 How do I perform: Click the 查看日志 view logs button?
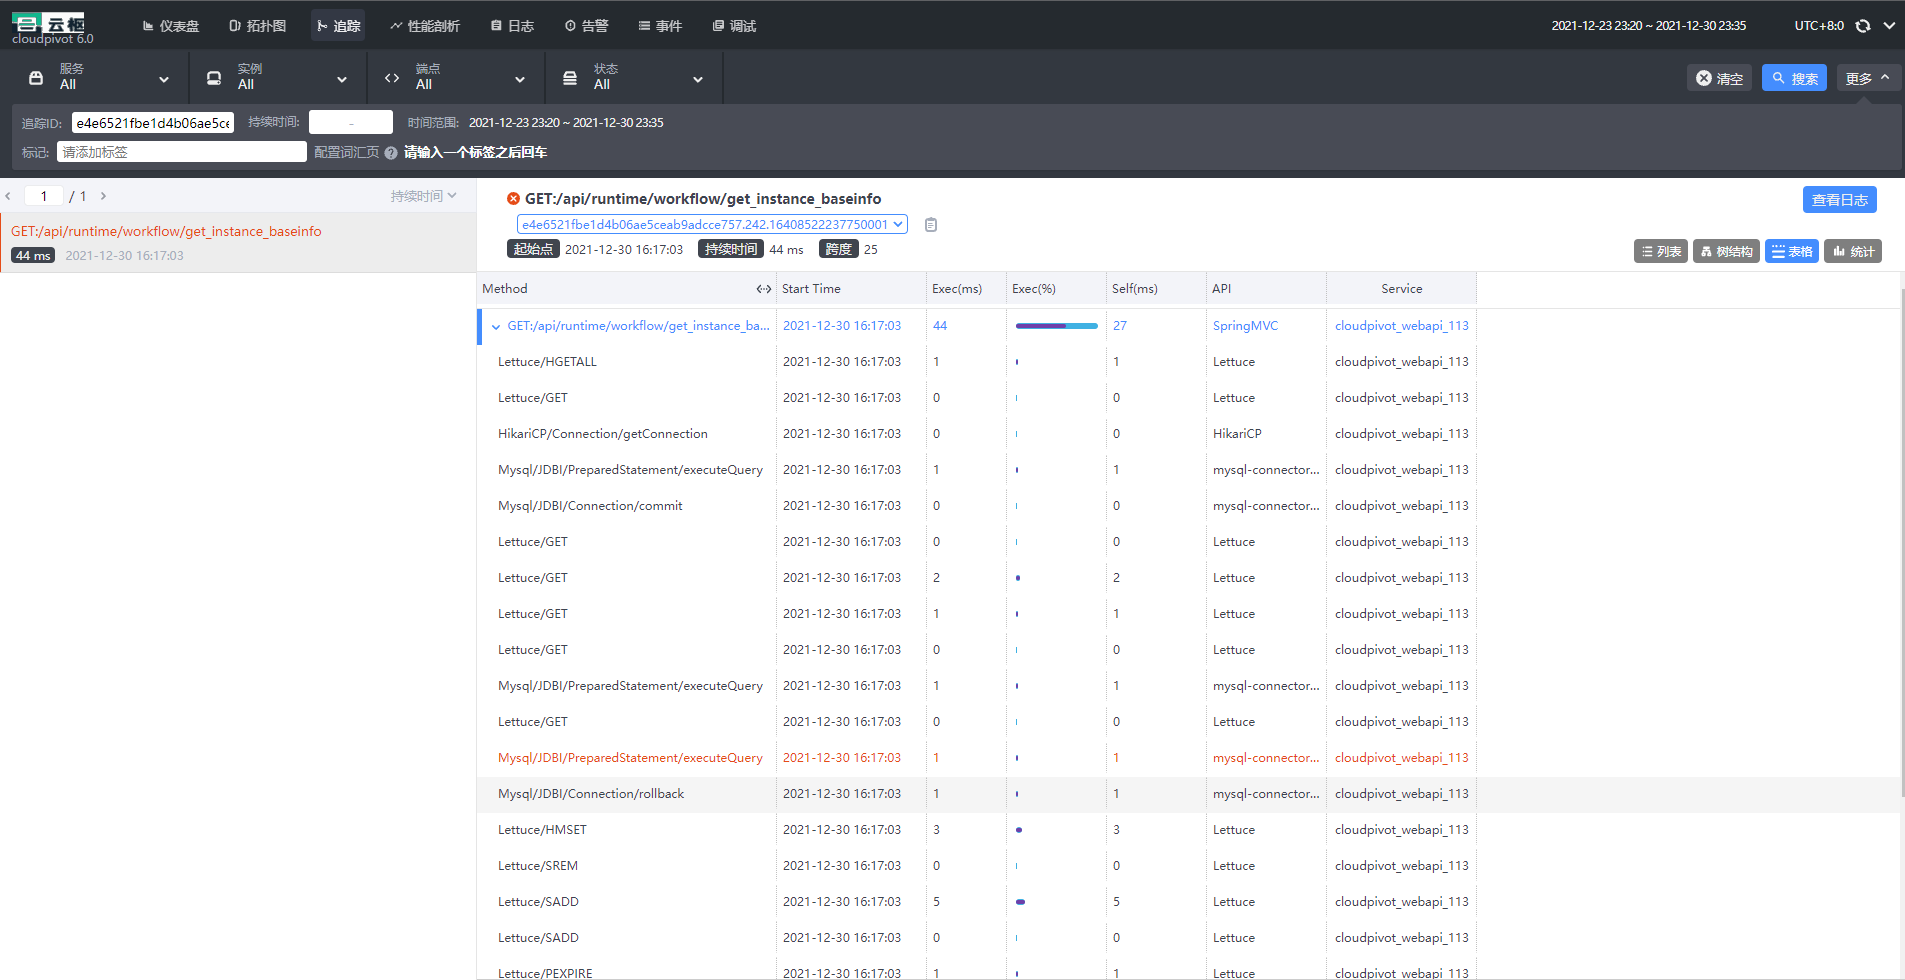(x=1840, y=200)
